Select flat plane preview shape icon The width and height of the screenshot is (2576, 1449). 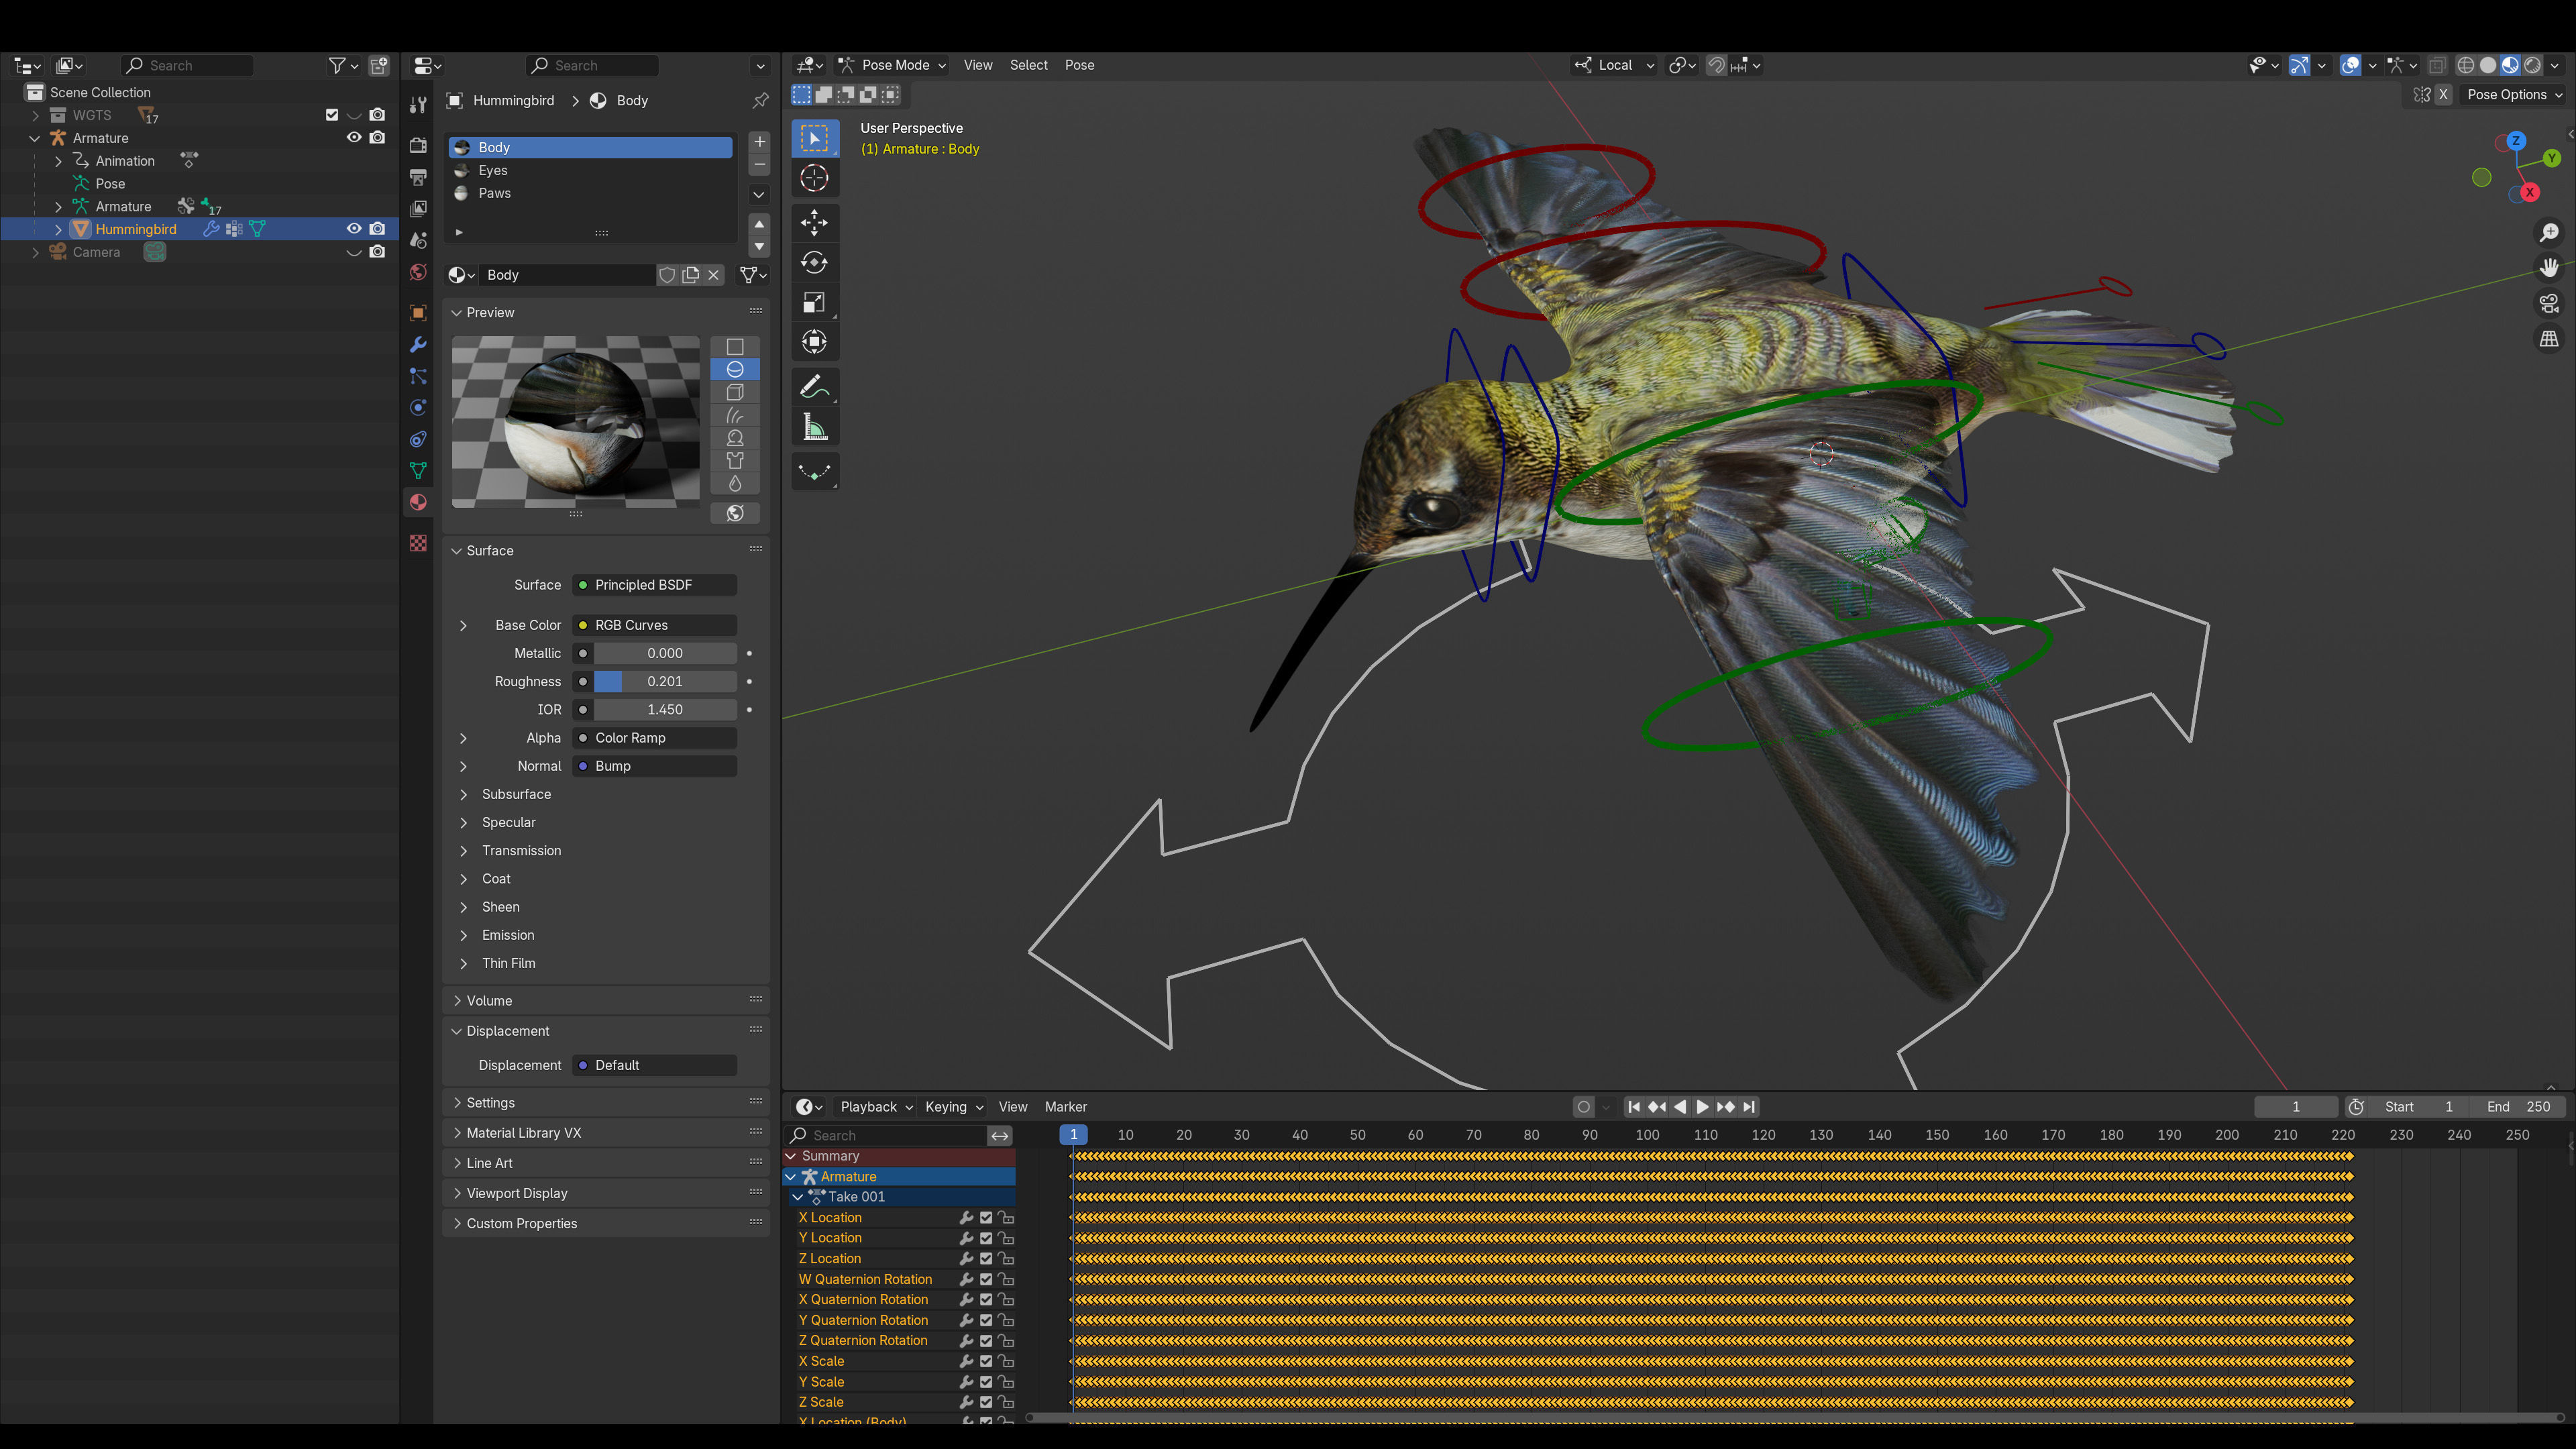click(735, 346)
